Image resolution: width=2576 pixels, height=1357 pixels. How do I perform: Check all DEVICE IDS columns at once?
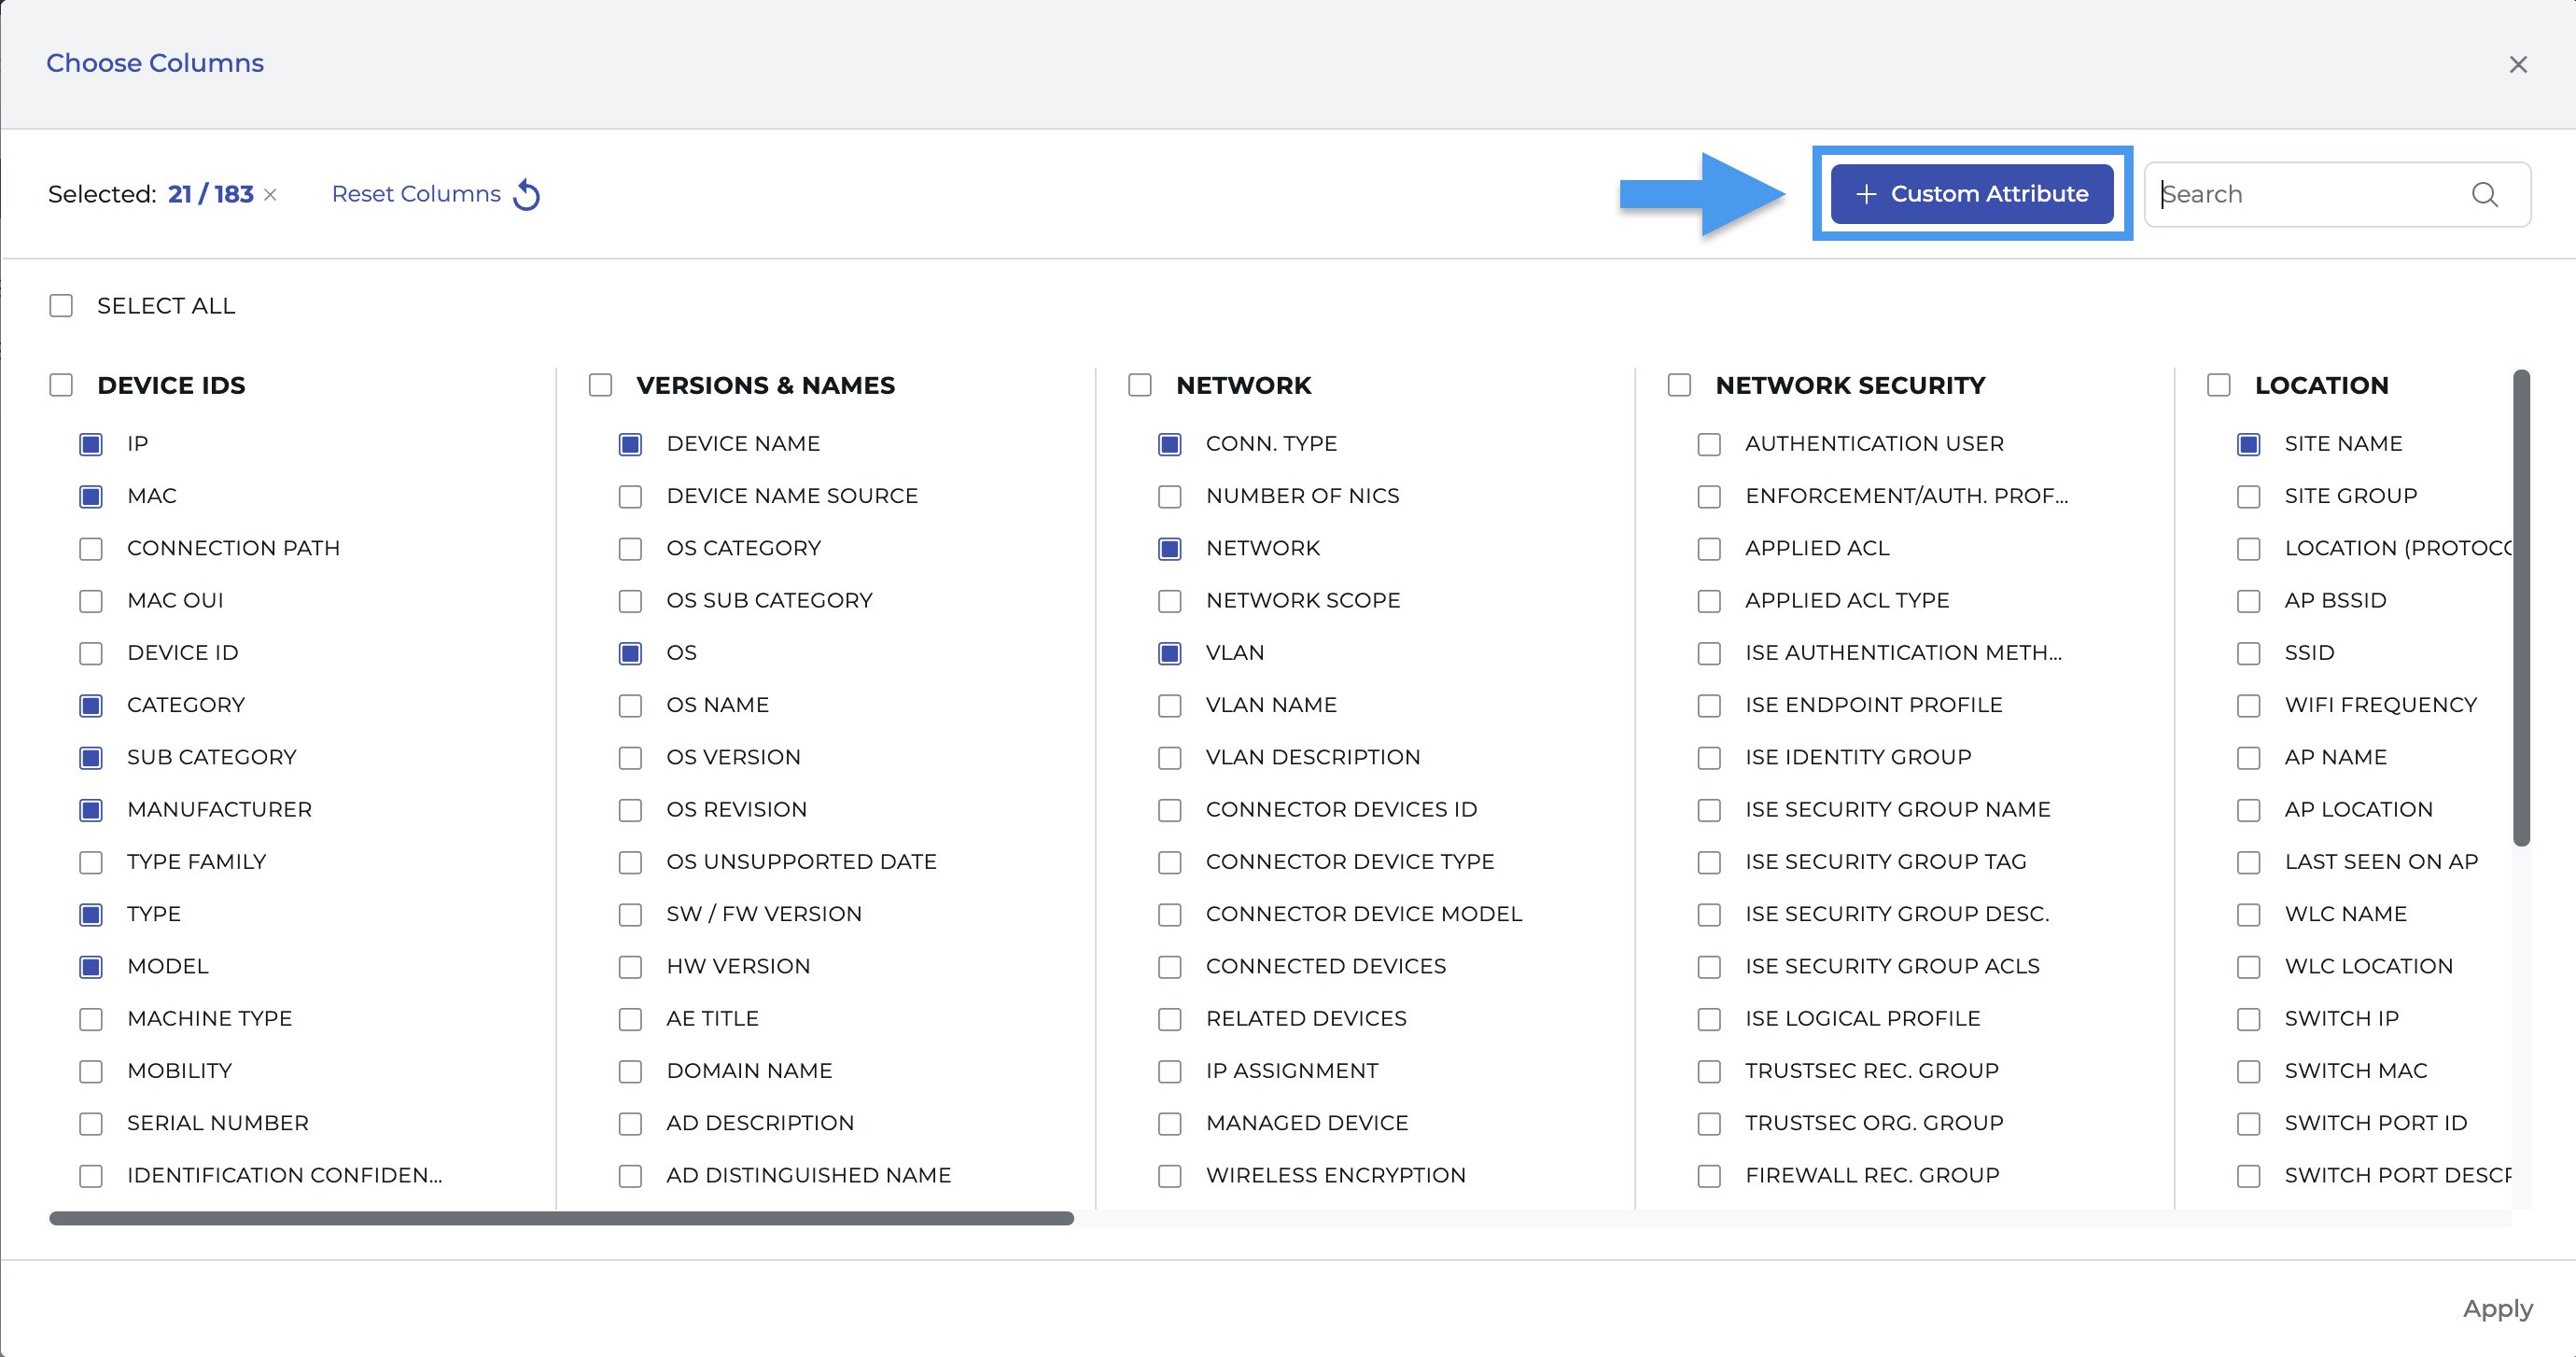(x=61, y=384)
